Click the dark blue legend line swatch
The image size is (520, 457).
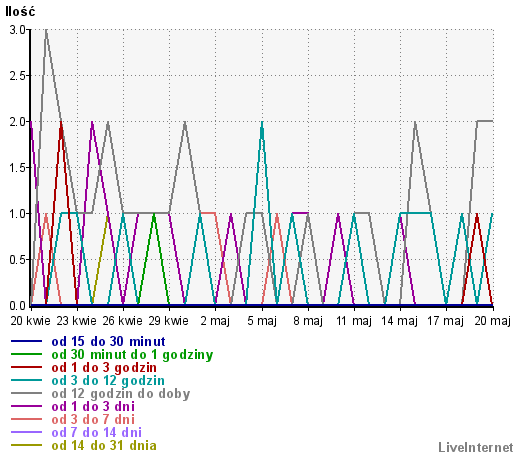click(x=26, y=341)
